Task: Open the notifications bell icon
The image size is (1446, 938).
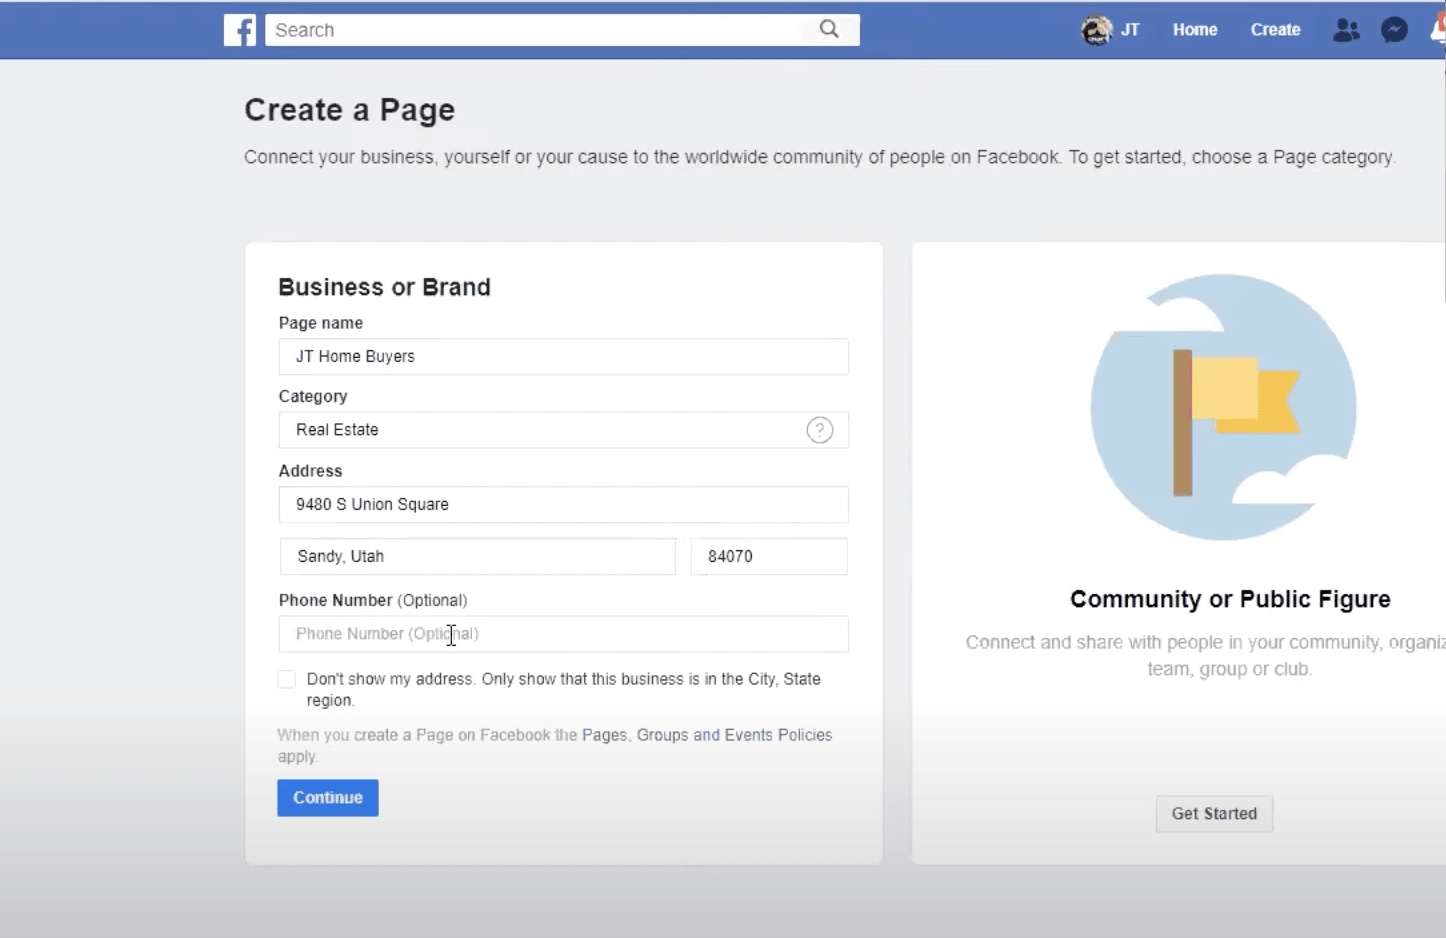Action: point(1438,30)
